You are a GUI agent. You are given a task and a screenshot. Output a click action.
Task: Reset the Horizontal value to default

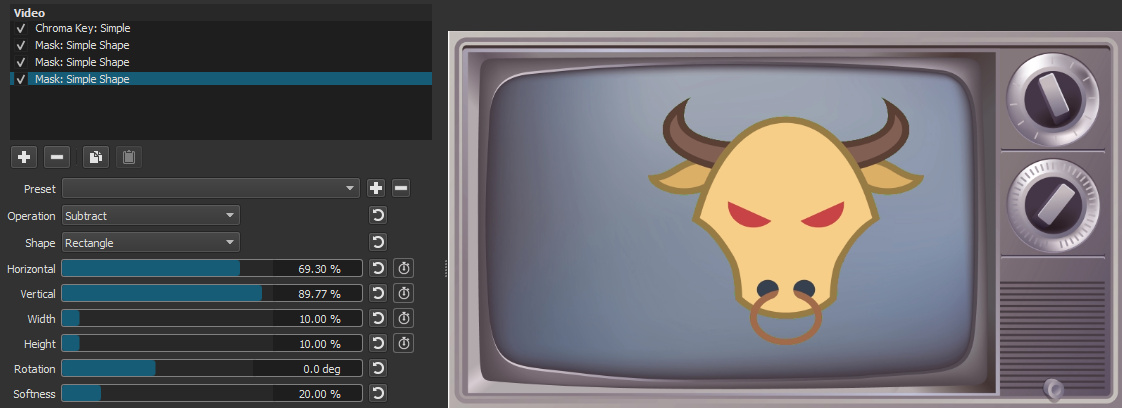378,269
